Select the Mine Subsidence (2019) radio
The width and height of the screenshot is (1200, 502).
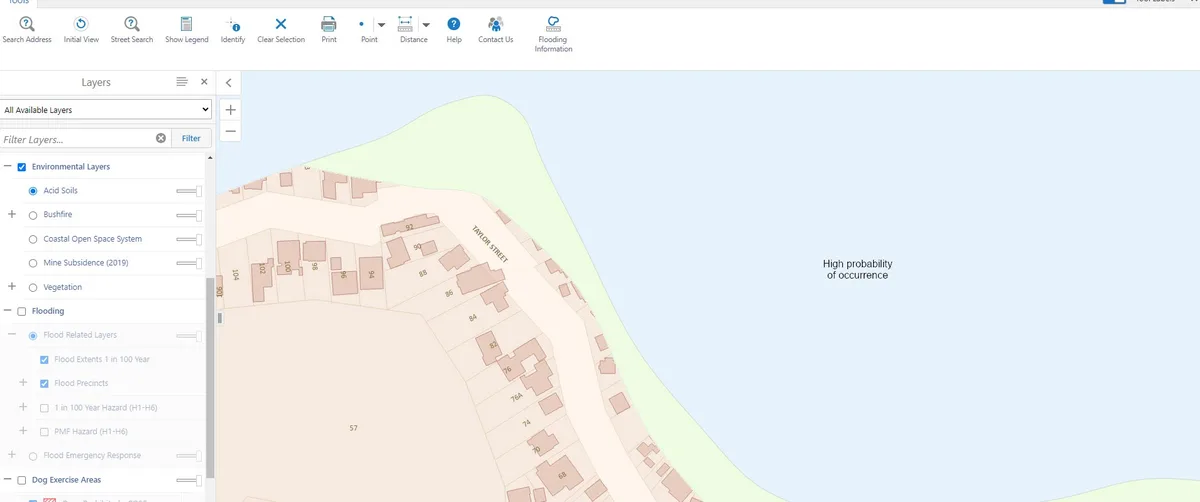pyautogui.click(x=33, y=263)
